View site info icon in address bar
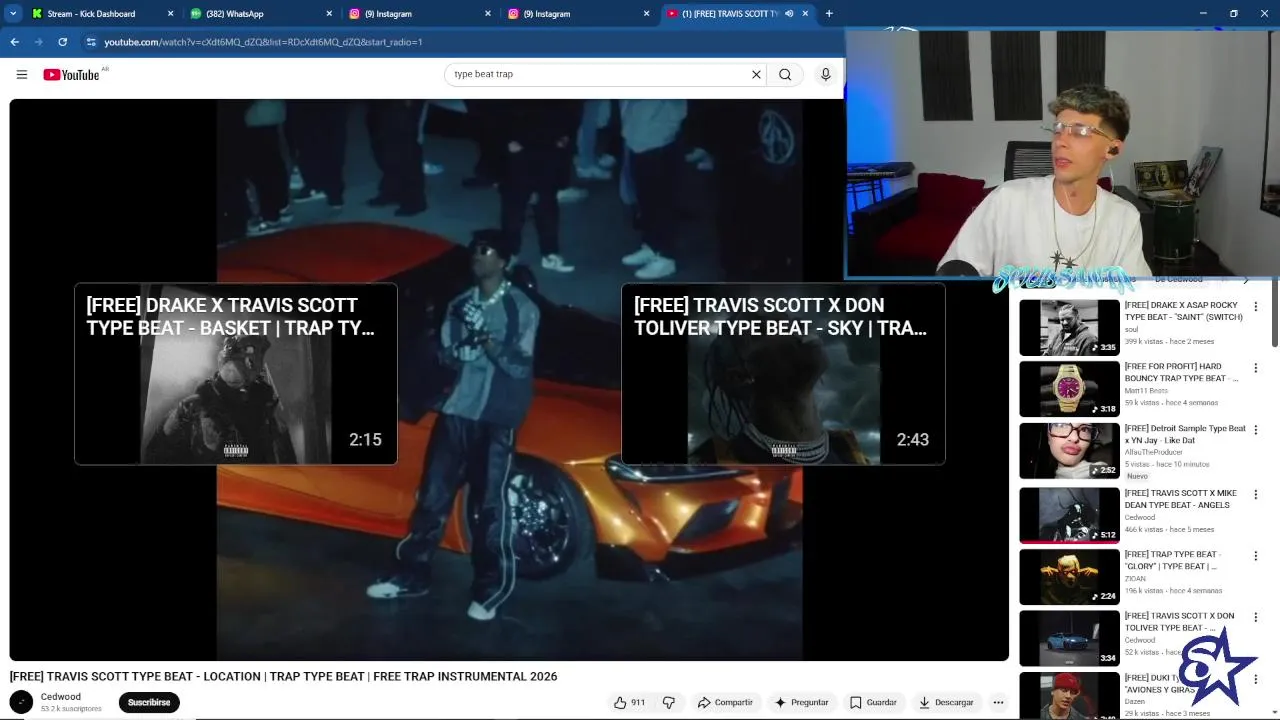The height and width of the screenshot is (720, 1280). point(91,42)
